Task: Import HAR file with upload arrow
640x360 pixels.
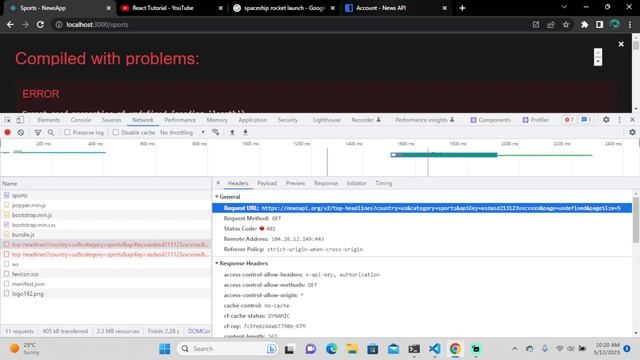Action: (232, 132)
